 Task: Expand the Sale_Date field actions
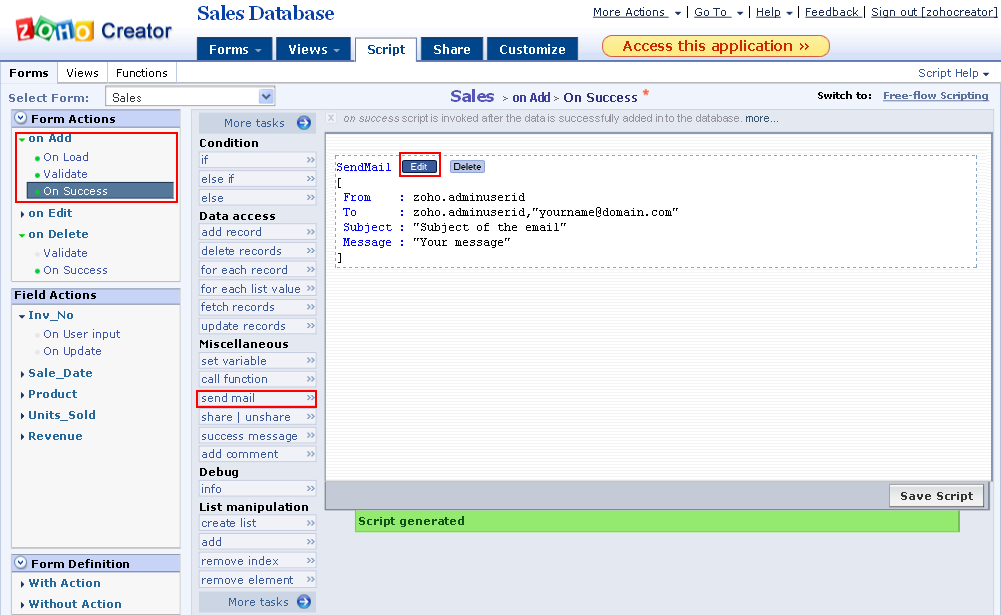pos(23,374)
